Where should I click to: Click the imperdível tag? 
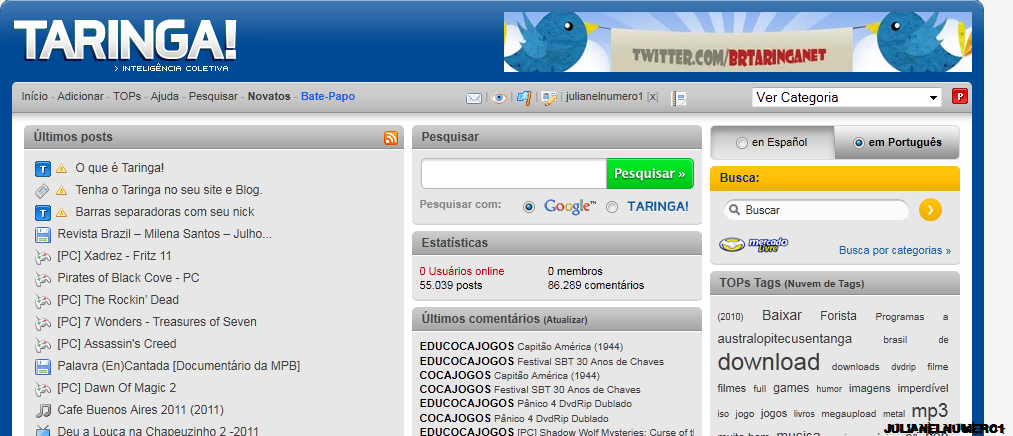[x=923, y=388]
